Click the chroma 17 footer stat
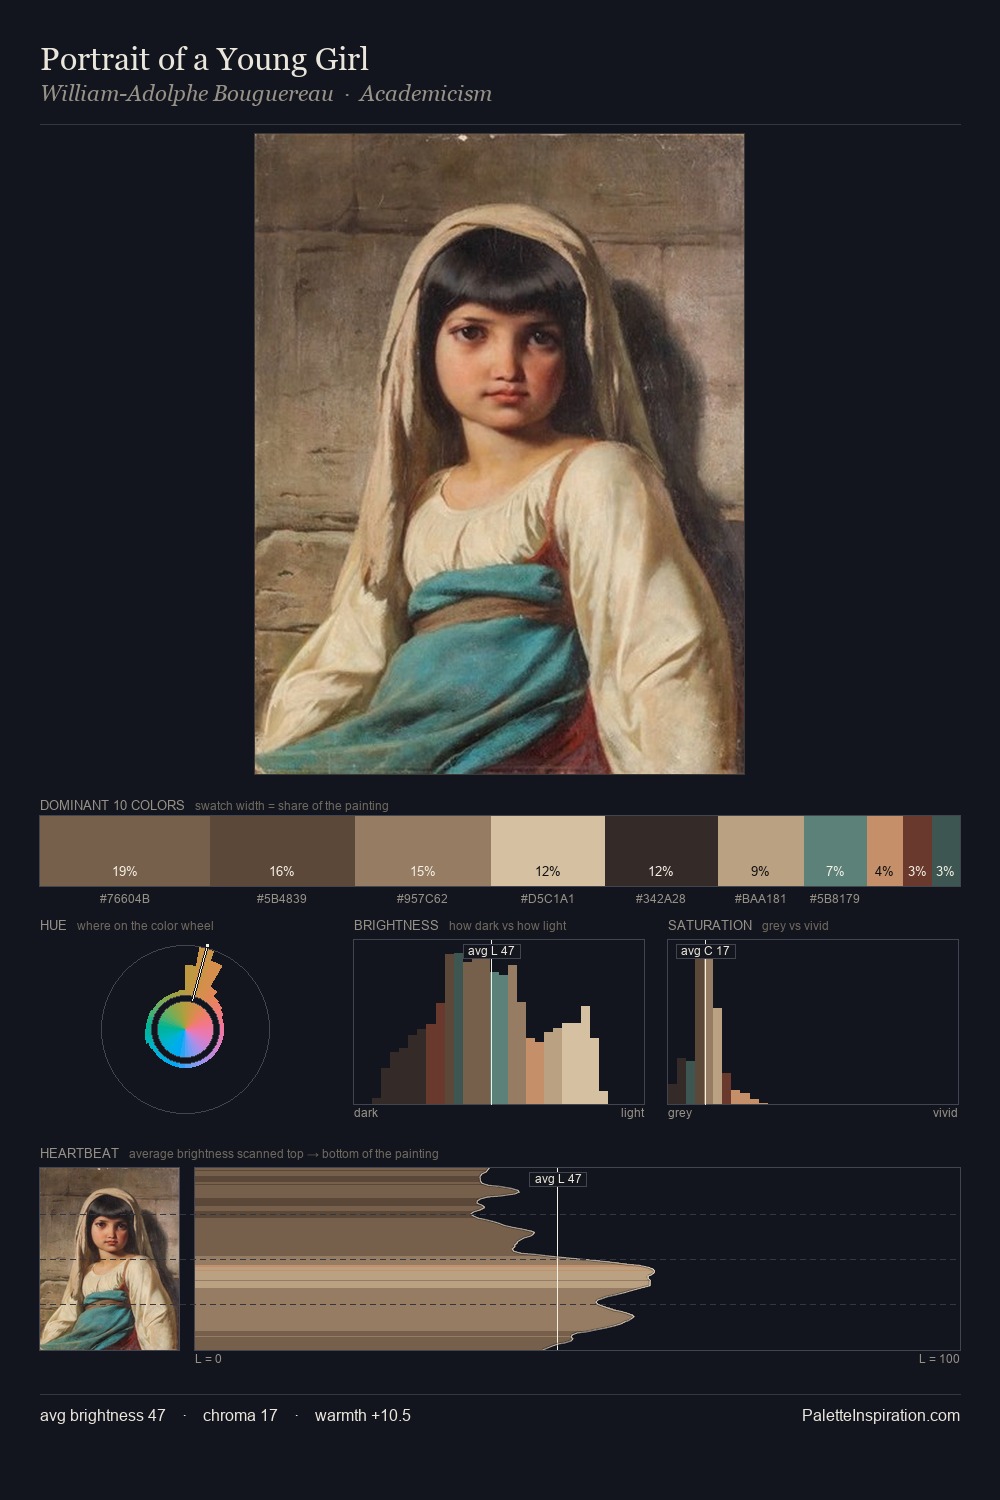 point(240,1415)
